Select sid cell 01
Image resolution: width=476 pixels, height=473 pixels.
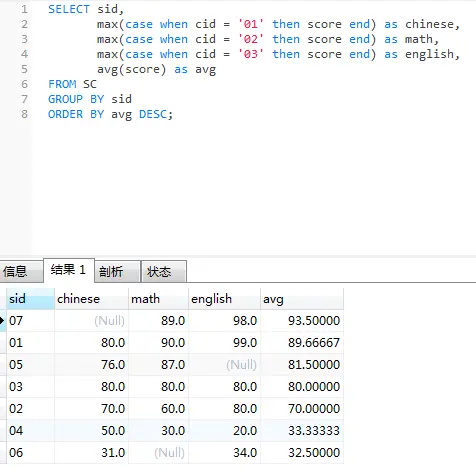(x=30, y=343)
